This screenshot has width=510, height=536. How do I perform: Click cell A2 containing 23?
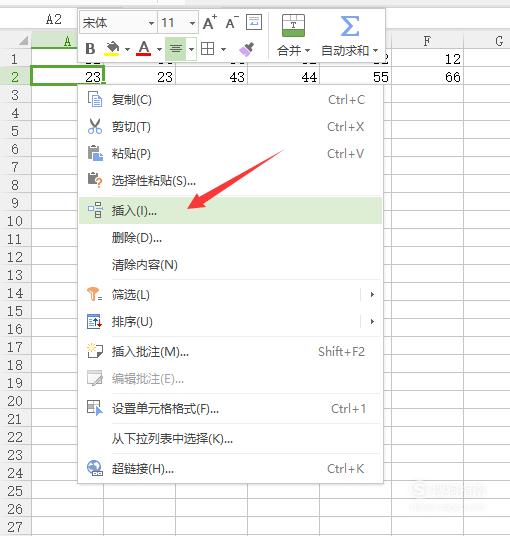67,77
